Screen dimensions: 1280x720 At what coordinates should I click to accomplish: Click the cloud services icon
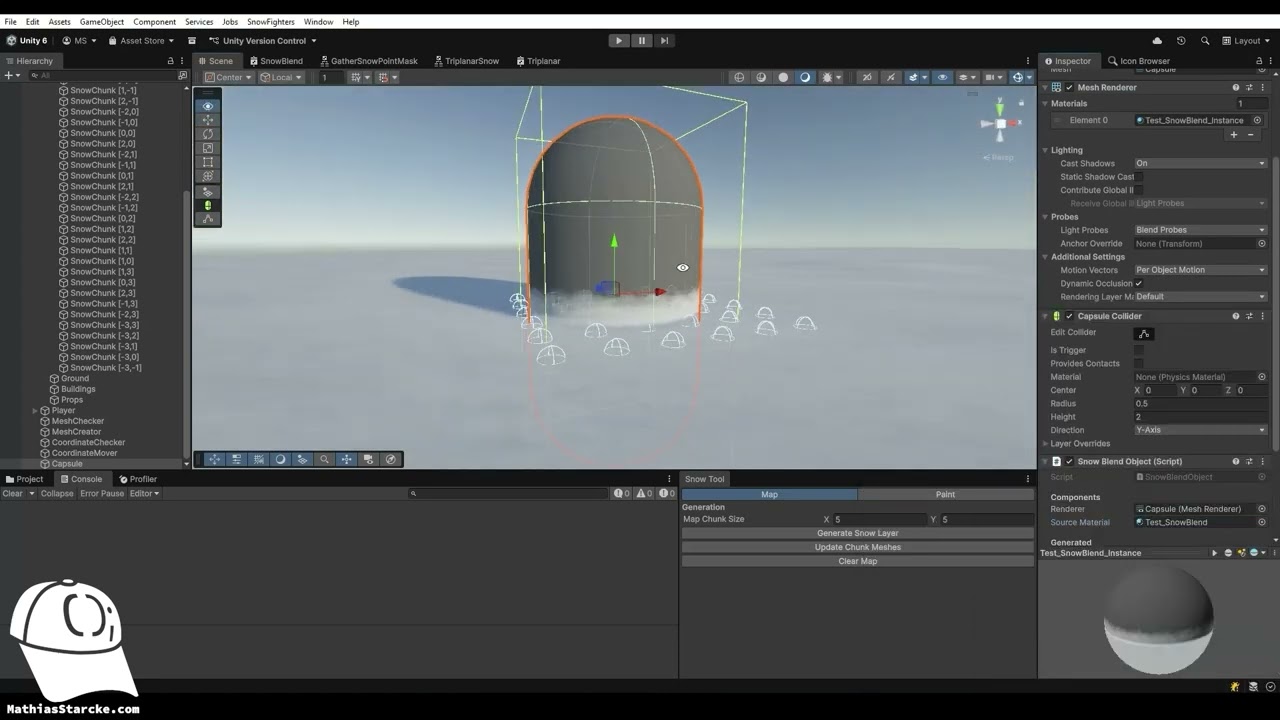pyautogui.click(x=1157, y=41)
